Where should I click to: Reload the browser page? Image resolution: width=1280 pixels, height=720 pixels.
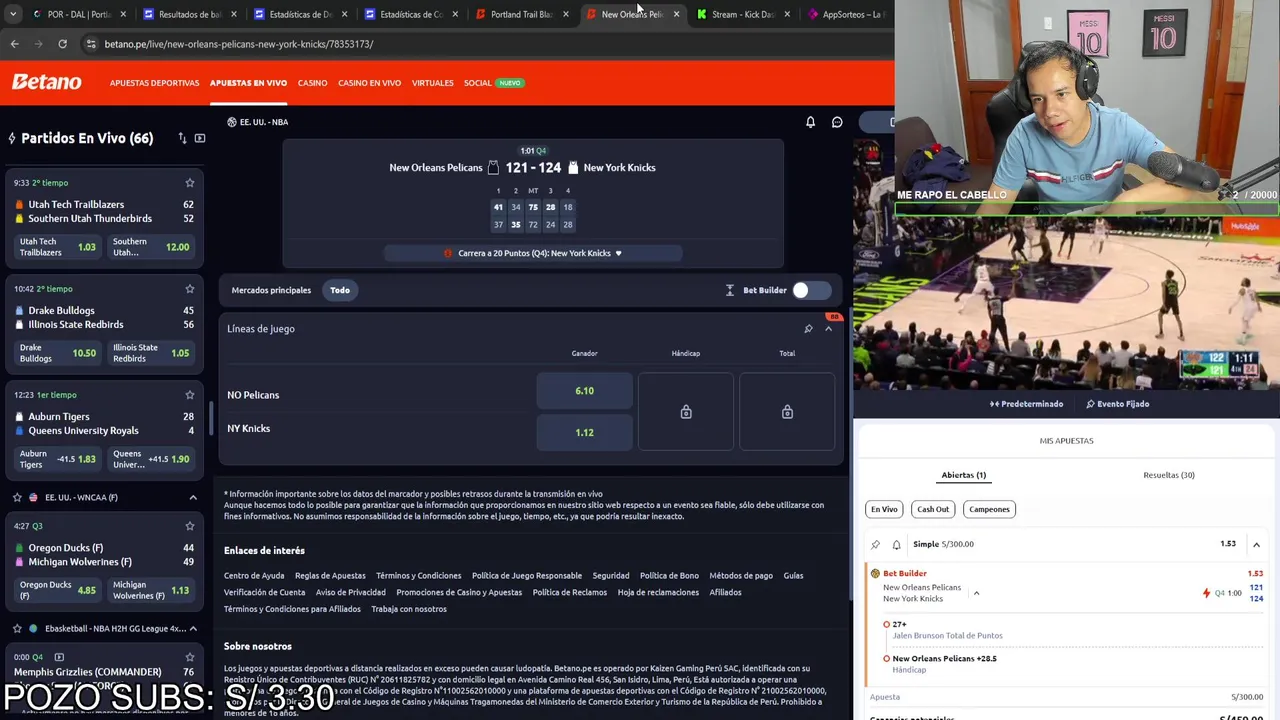[x=62, y=44]
